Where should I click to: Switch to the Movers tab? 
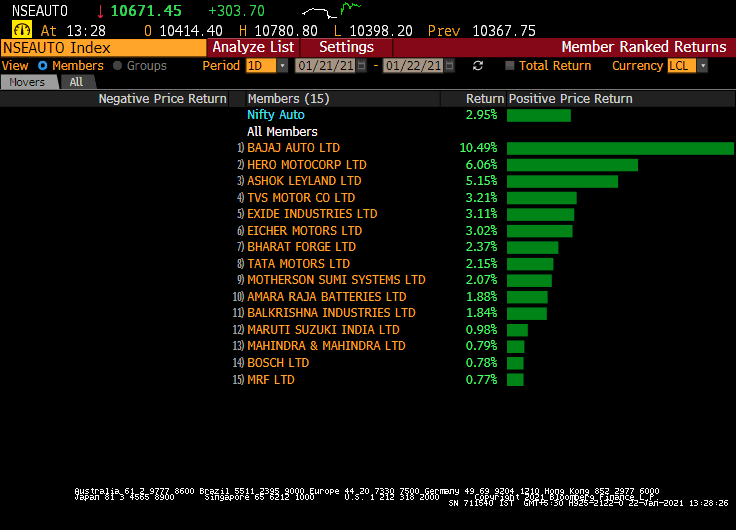[x=27, y=82]
